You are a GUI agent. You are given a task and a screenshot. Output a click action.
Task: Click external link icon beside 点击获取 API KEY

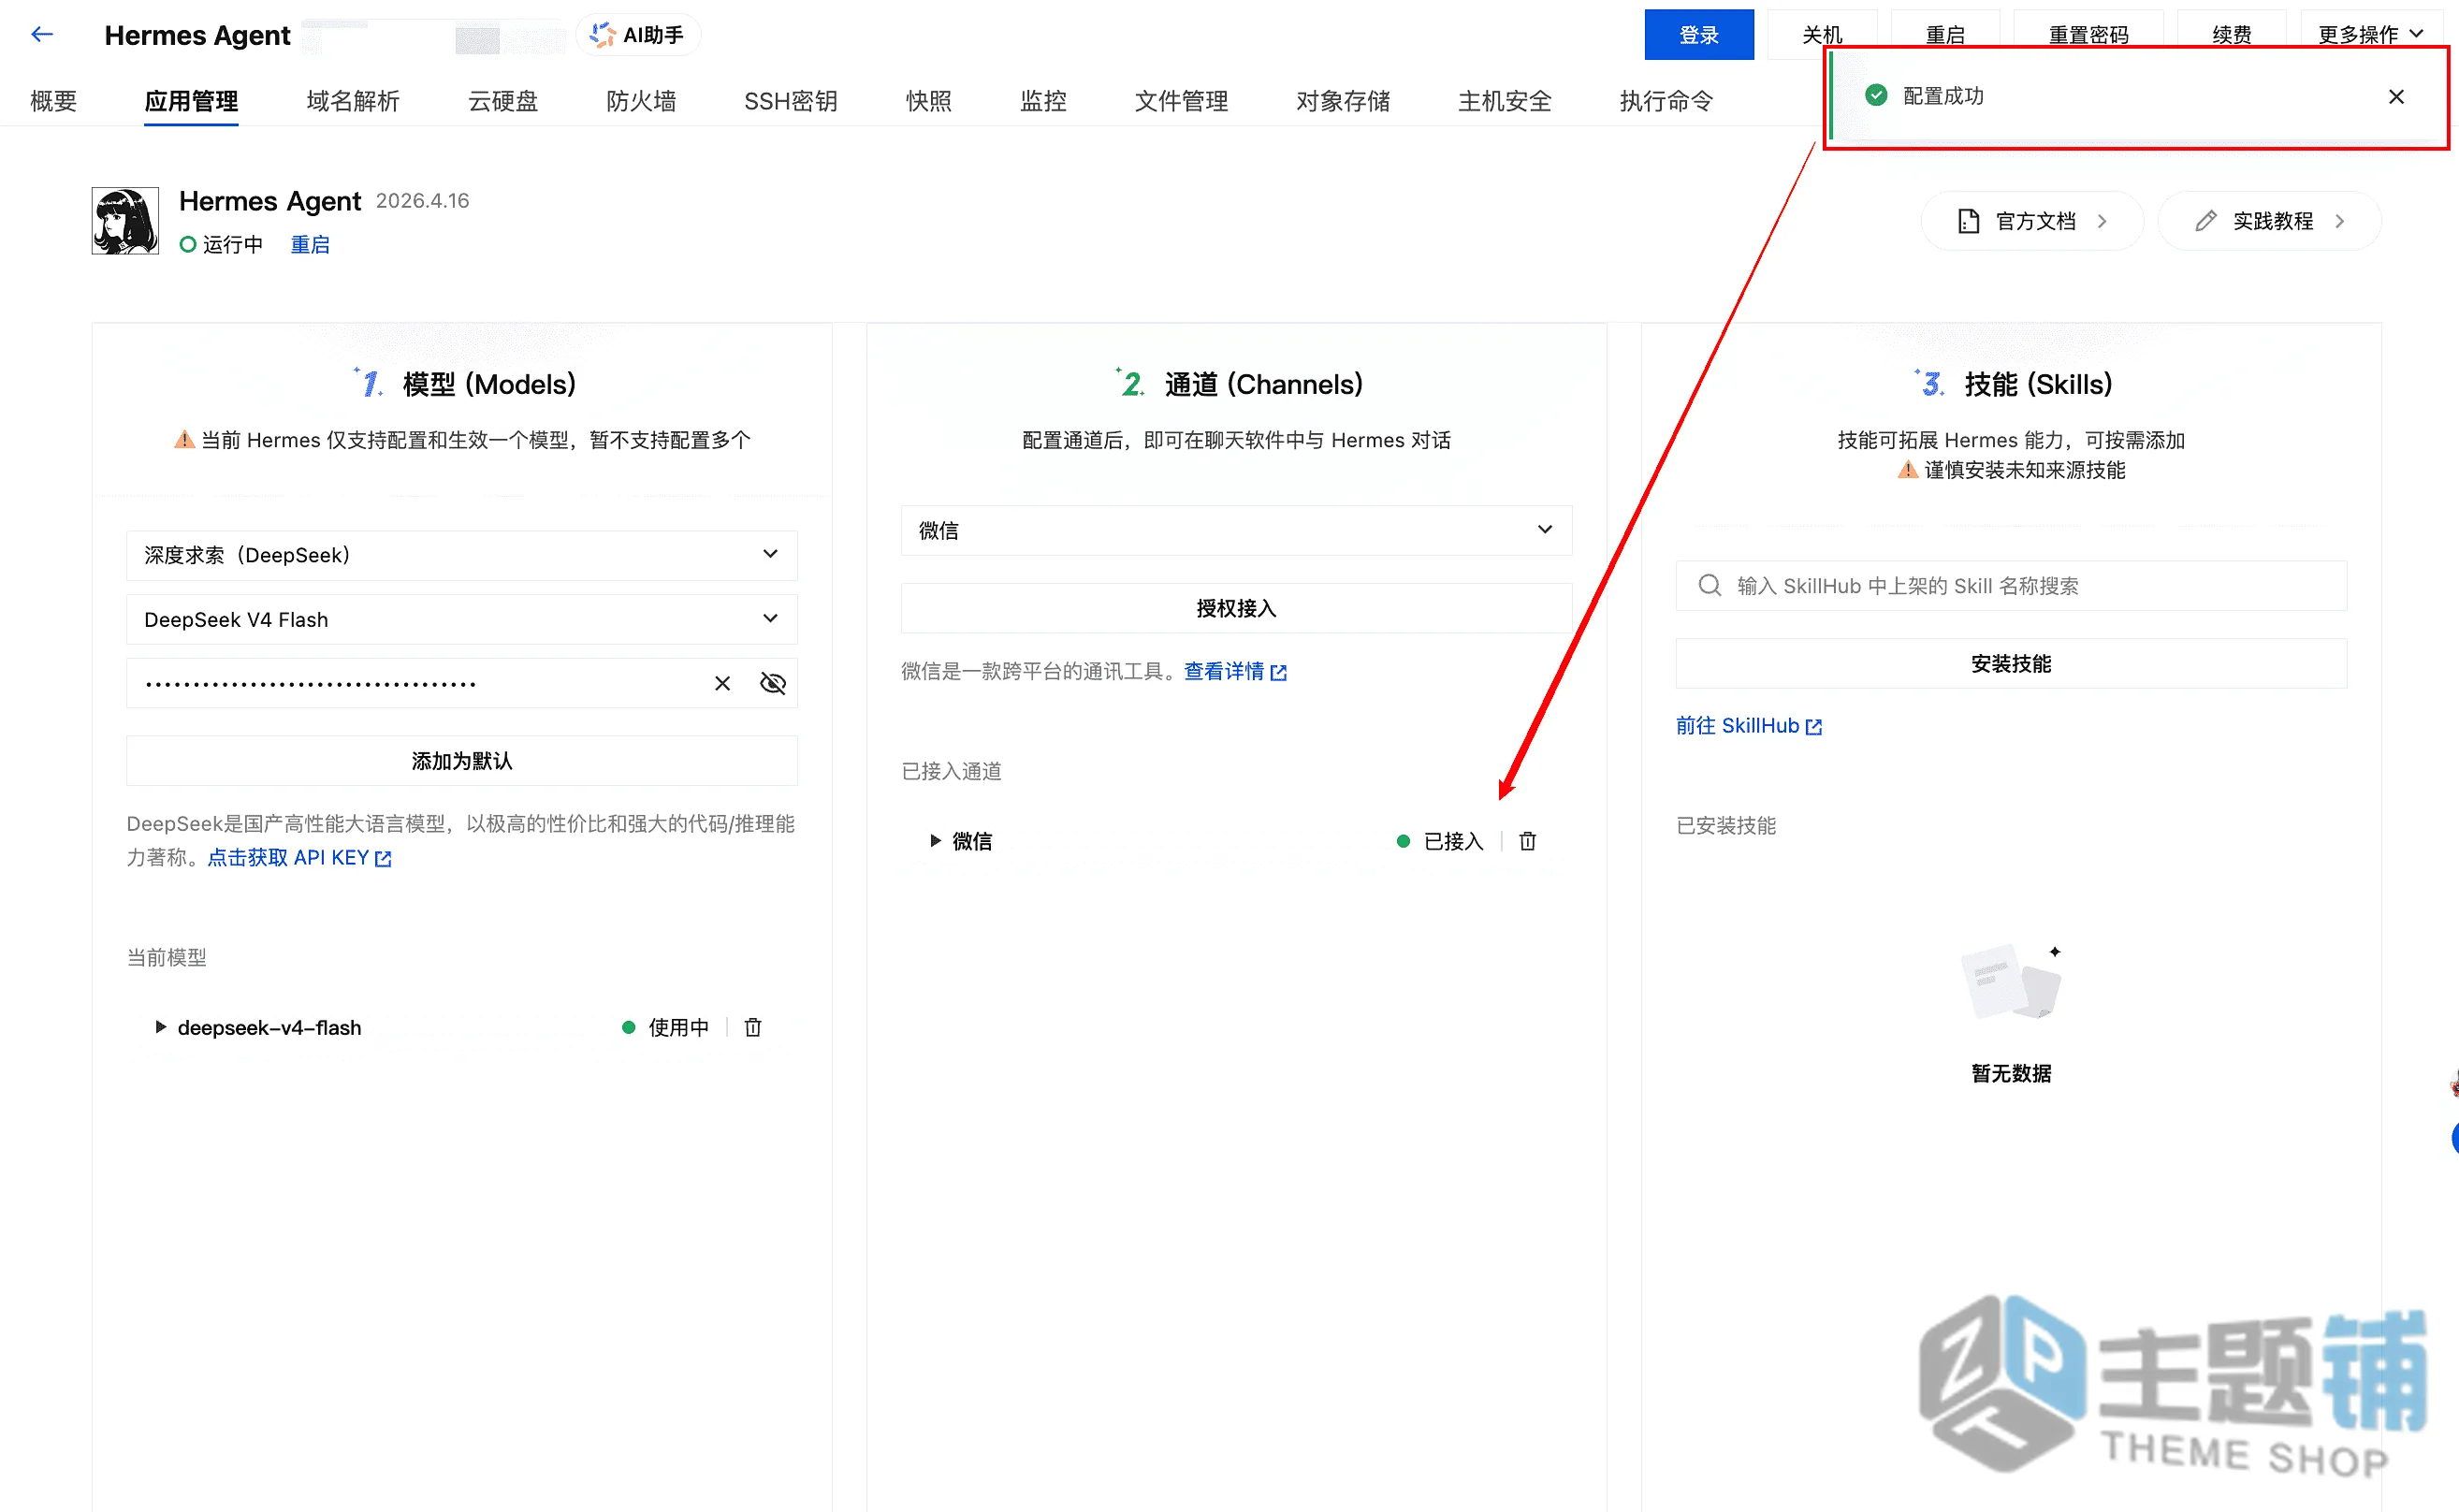click(383, 859)
